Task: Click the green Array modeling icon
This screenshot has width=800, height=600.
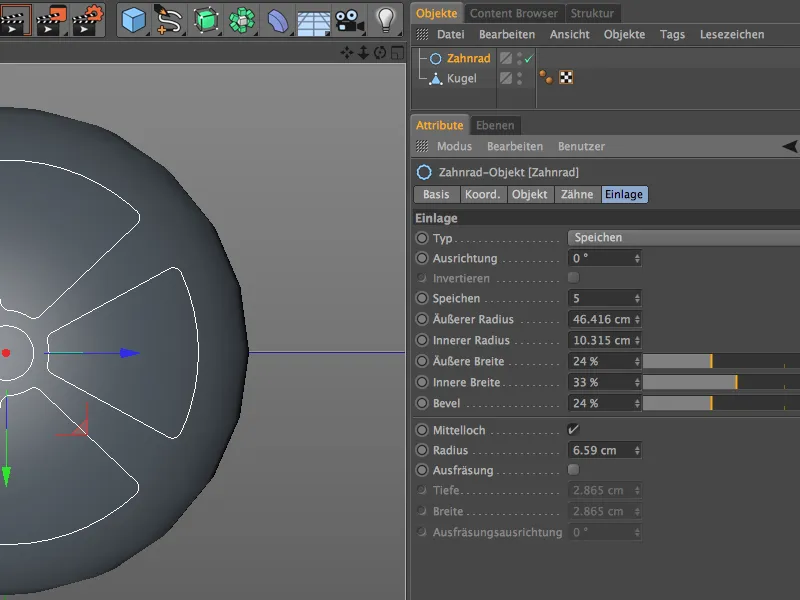Action: pyautogui.click(x=241, y=20)
